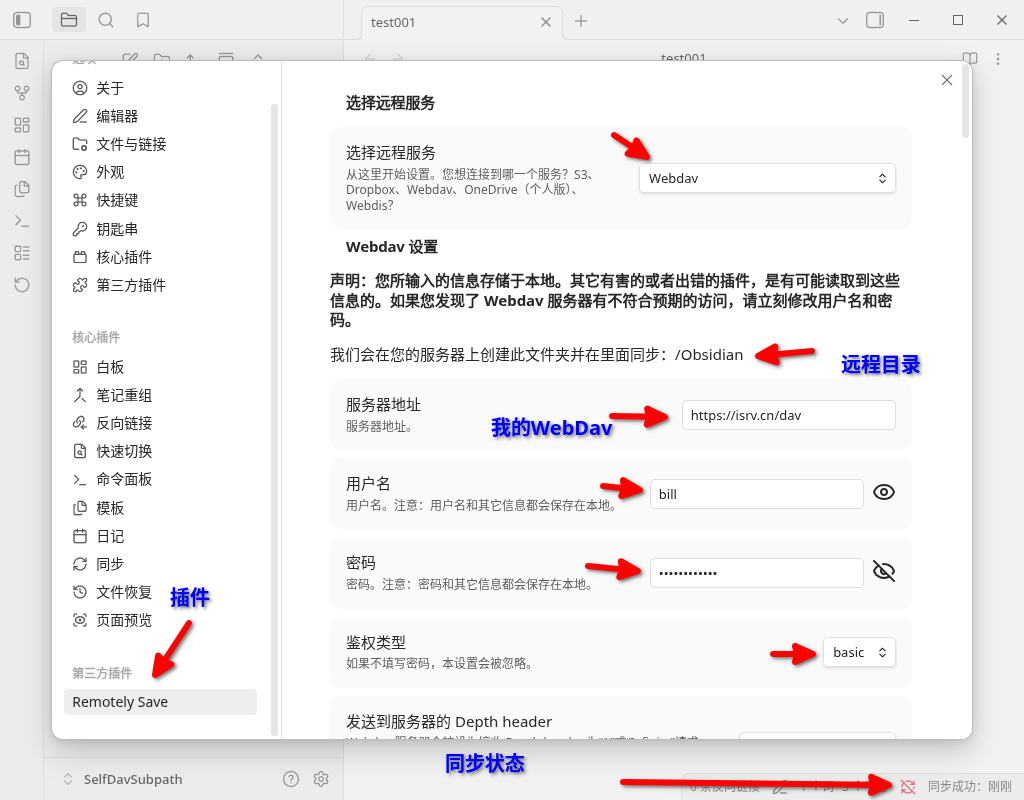Open help question mark icon
Image resolution: width=1024 pixels, height=800 pixels.
click(291, 778)
